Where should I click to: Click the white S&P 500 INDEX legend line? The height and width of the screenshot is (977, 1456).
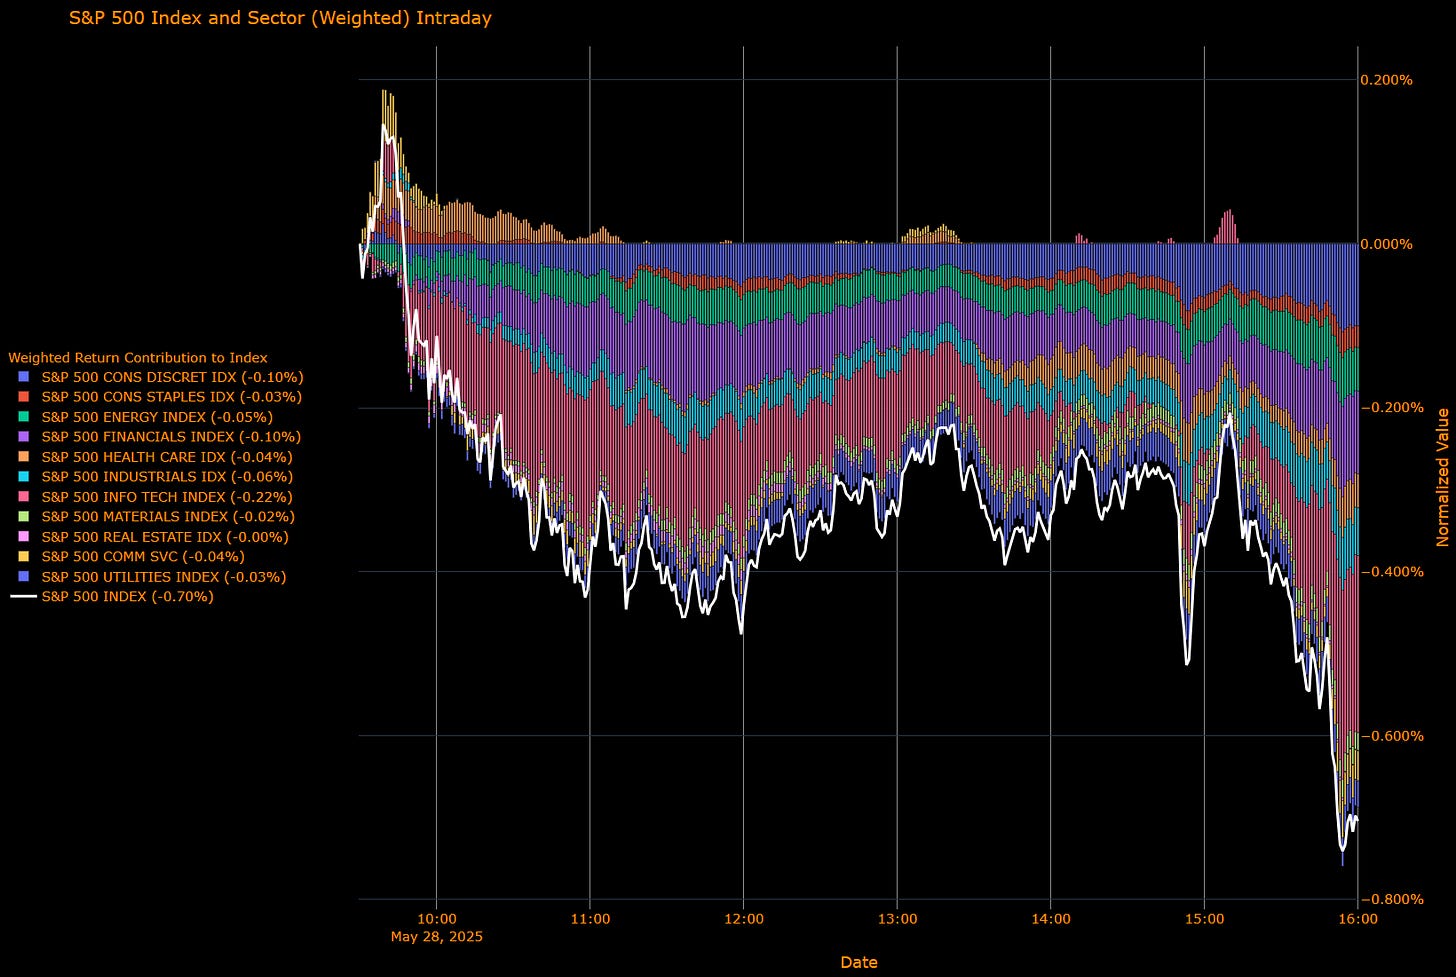click(24, 597)
